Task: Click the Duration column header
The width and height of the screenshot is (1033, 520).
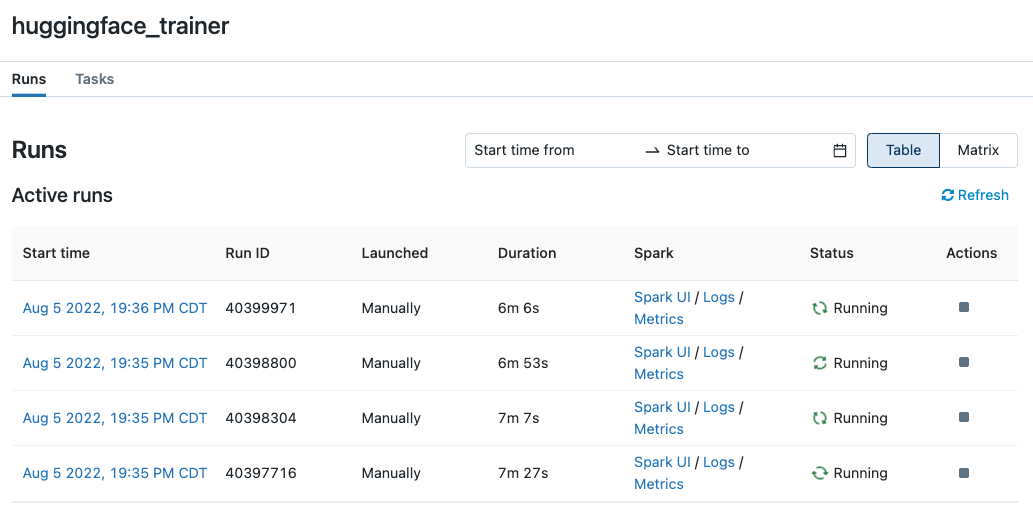Action: point(527,253)
